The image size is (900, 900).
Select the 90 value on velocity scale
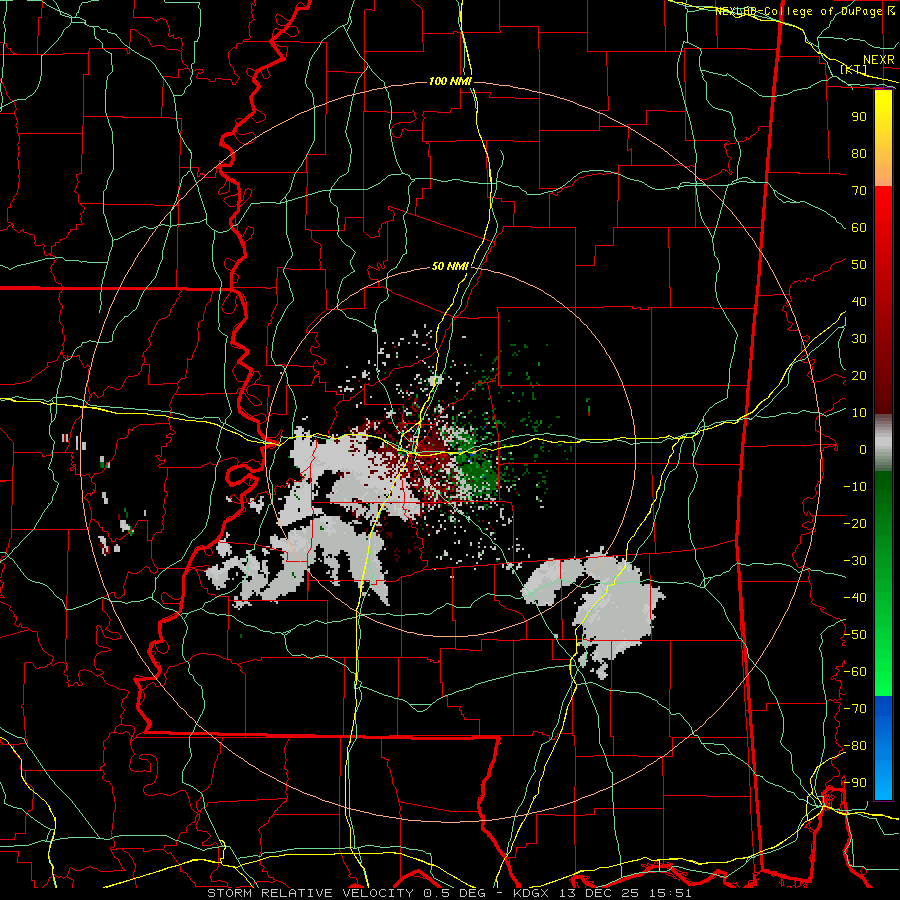coord(859,117)
